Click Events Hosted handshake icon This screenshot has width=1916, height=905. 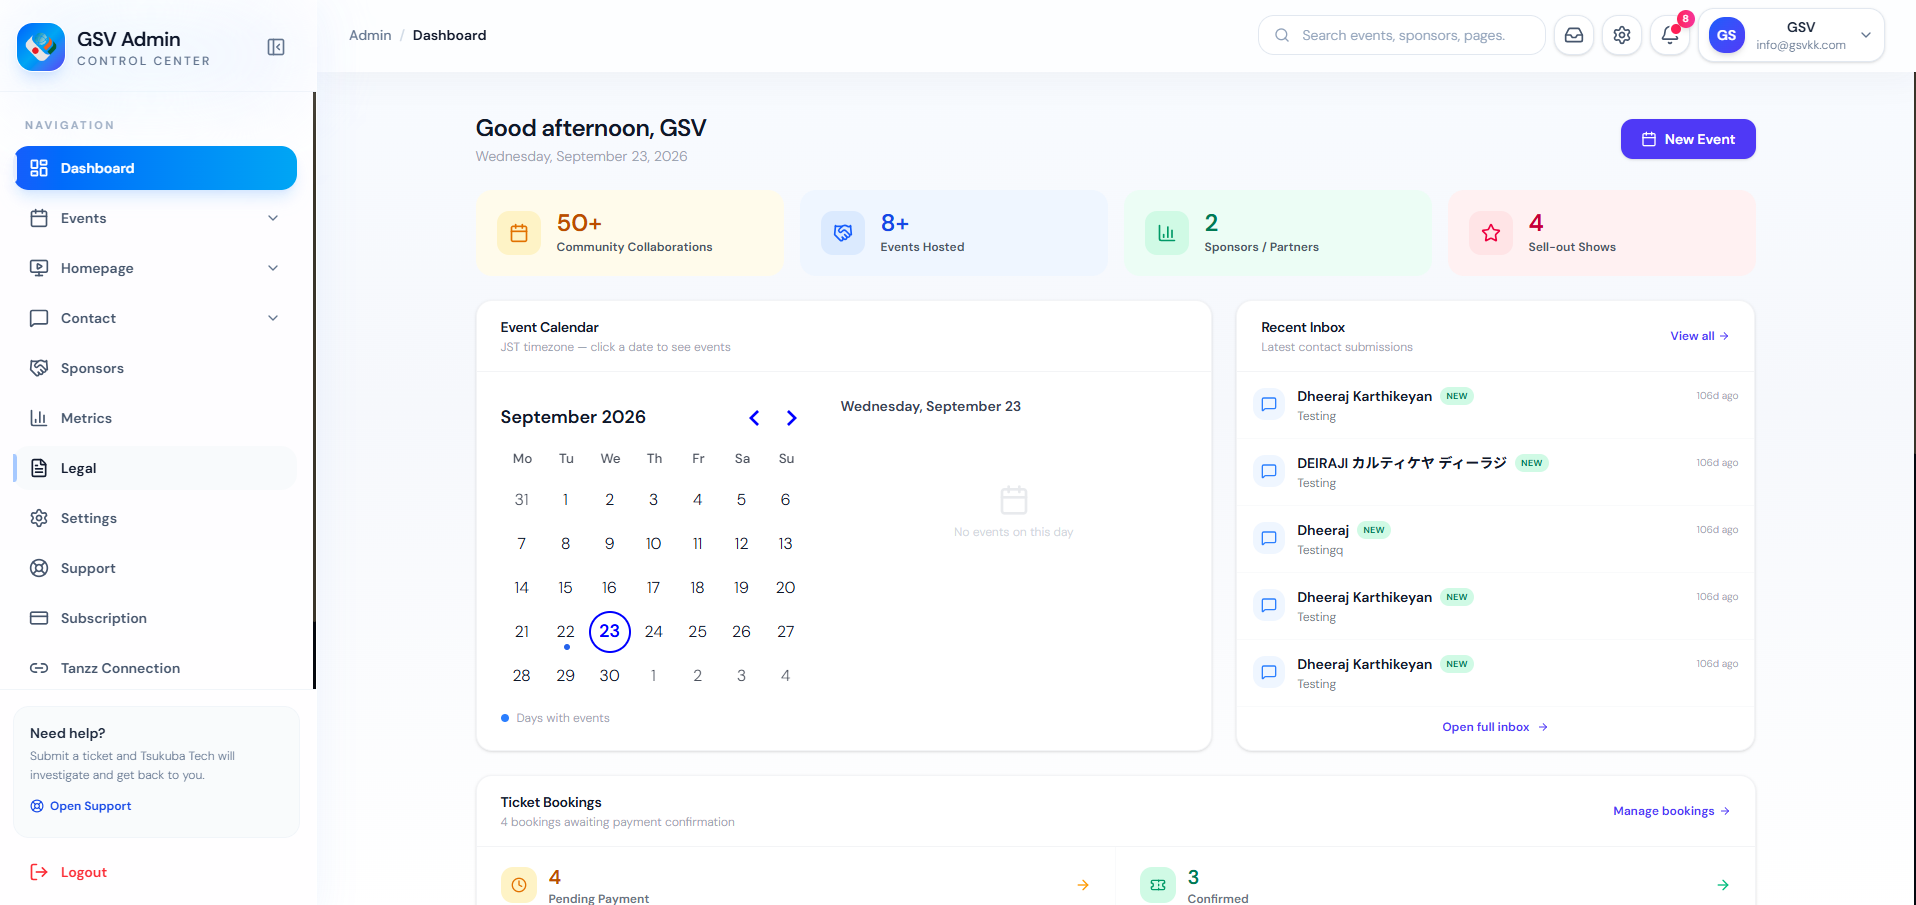(843, 233)
